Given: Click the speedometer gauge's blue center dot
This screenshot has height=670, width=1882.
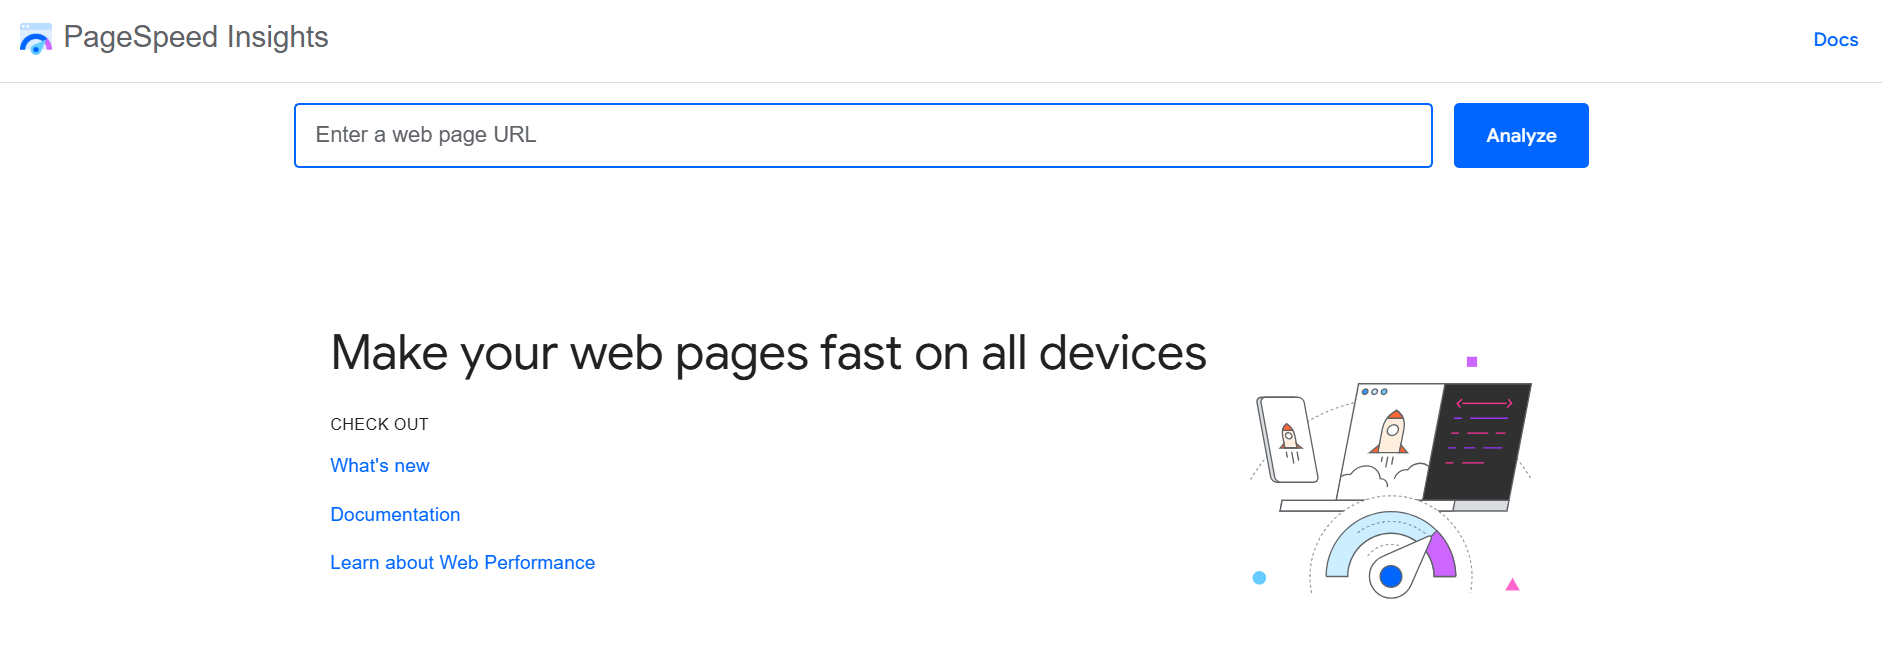Looking at the screenshot, I should [x=1390, y=576].
